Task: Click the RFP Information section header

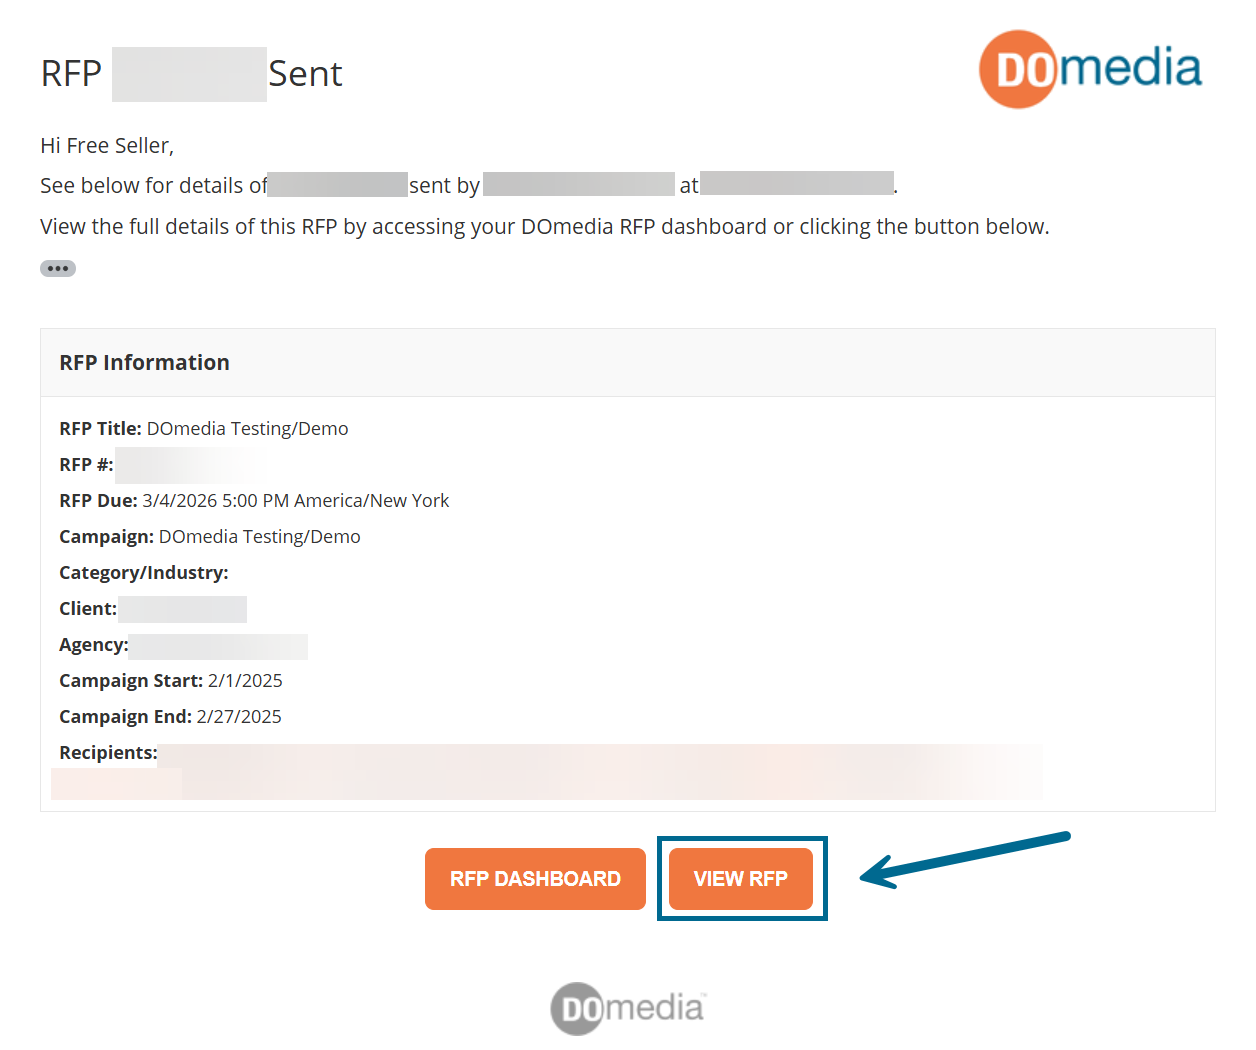Action: (x=145, y=363)
